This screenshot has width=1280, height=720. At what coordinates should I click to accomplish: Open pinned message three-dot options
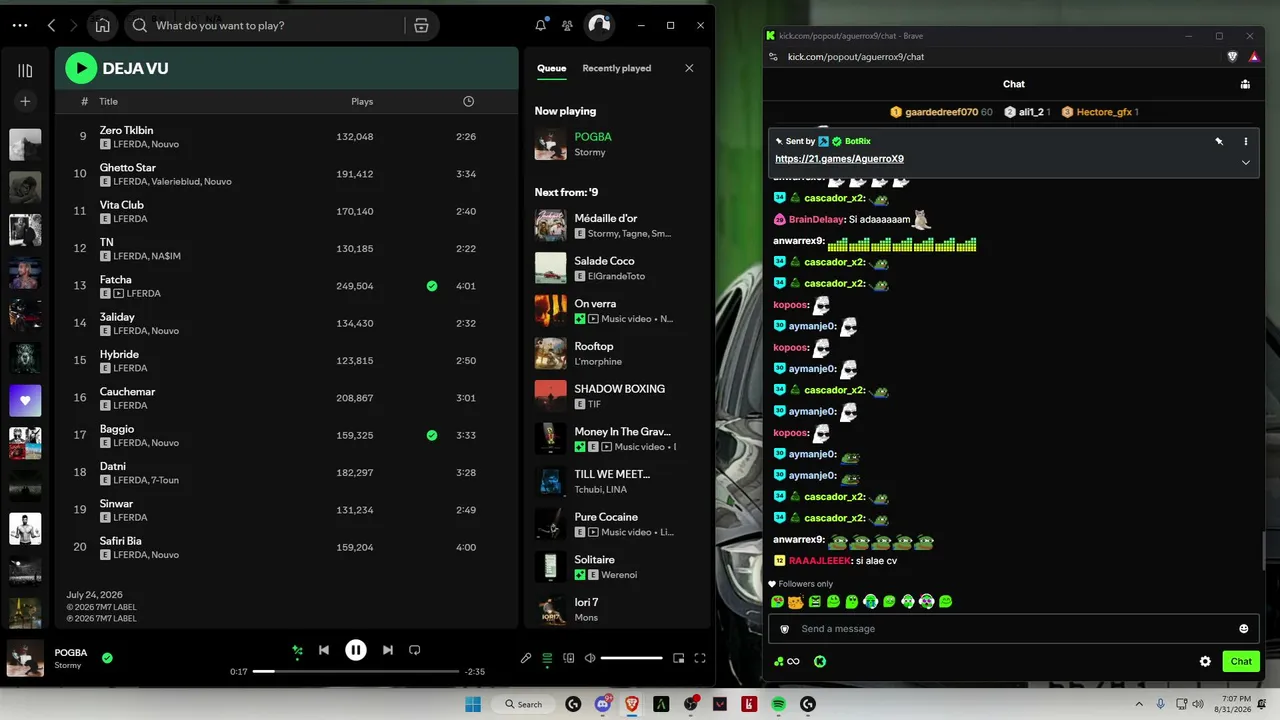click(x=1246, y=142)
